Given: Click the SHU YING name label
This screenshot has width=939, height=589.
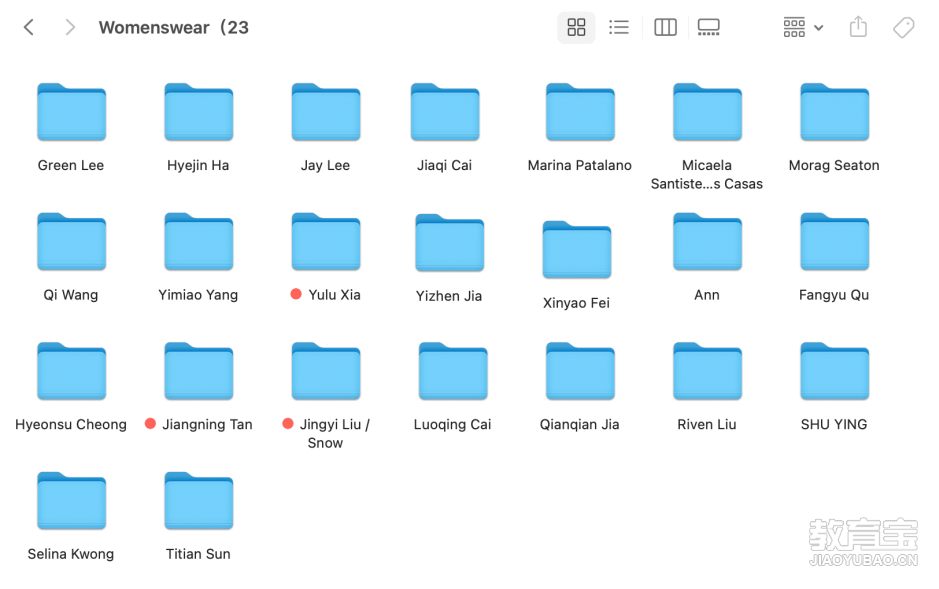Looking at the screenshot, I should point(834,424).
